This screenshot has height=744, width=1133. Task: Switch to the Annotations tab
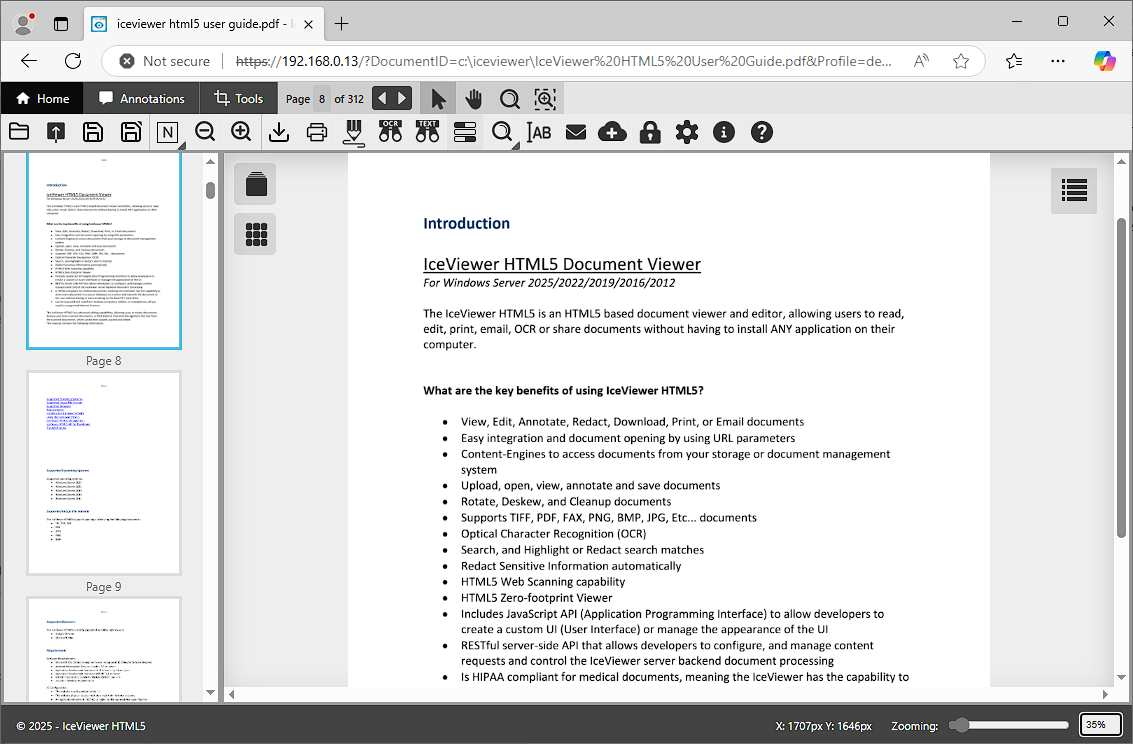pyautogui.click(x=142, y=98)
